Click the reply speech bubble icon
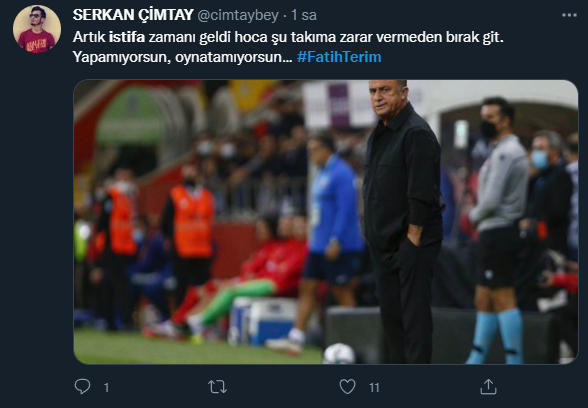 pyautogui.click(x=82, y=386)
